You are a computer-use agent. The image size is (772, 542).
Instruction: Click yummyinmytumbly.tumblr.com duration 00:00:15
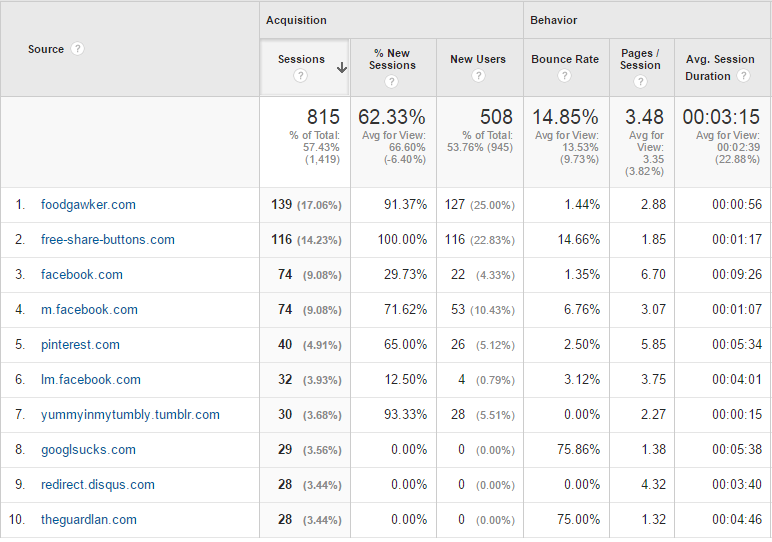(737, 414)
